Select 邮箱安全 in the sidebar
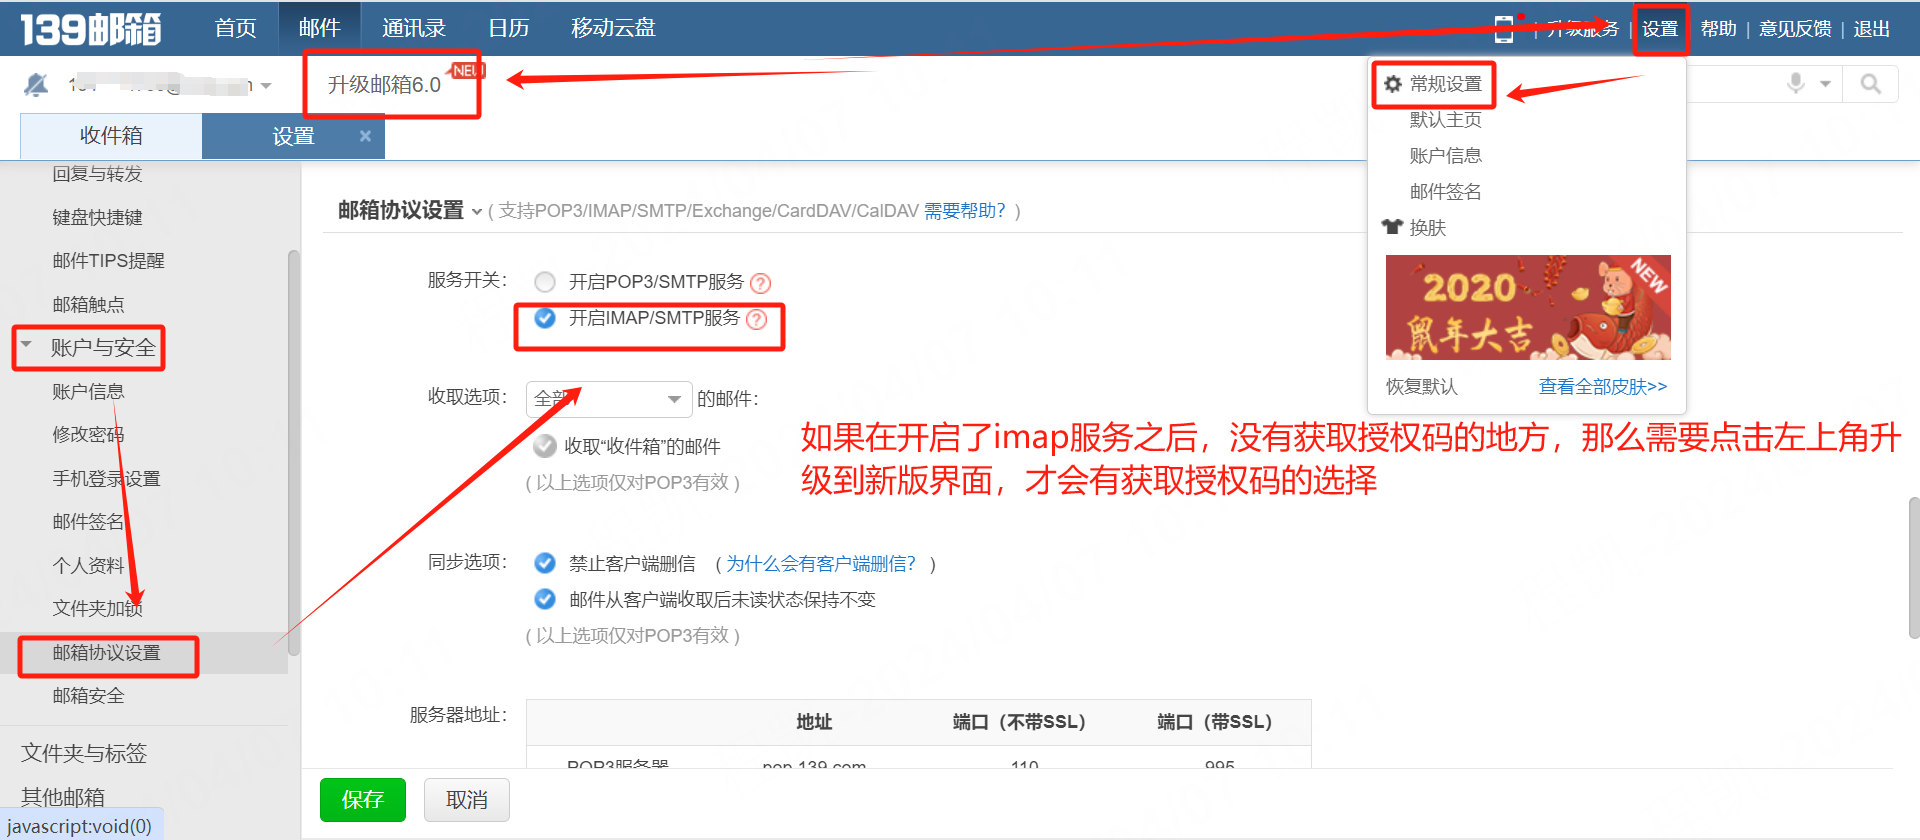The height and width of the screenshot is (840, 1920). click(x=88, y=696)
